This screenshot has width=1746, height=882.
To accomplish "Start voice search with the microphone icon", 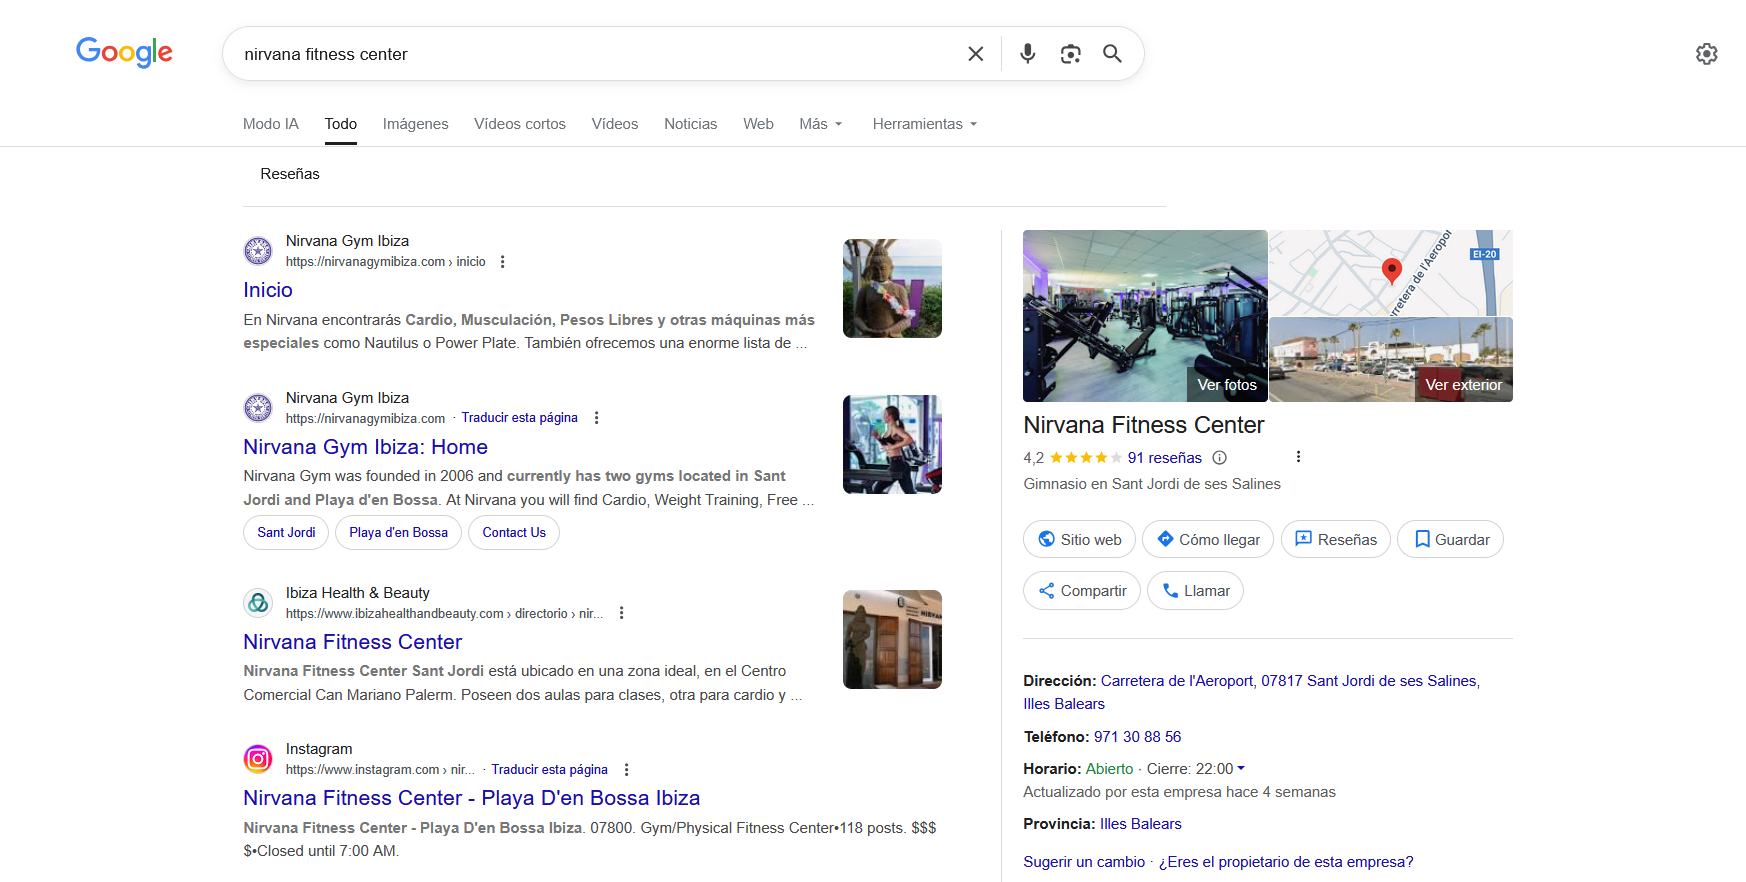I will pyautogui.click(x=1027, y=54).
